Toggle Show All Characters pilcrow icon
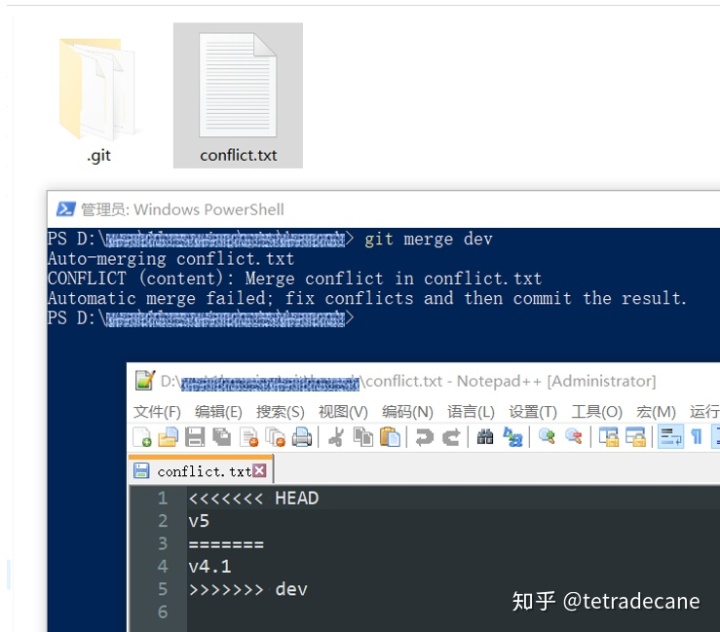The height and width of the screenshot is (632, 720). pos(696,437)
